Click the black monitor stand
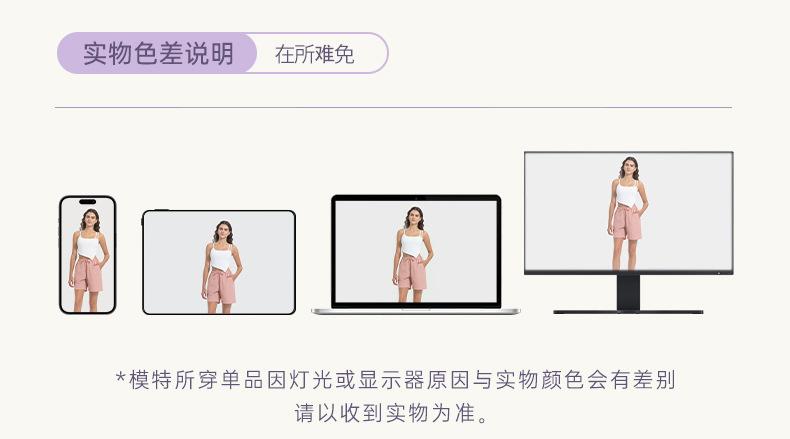 (628, 293)
